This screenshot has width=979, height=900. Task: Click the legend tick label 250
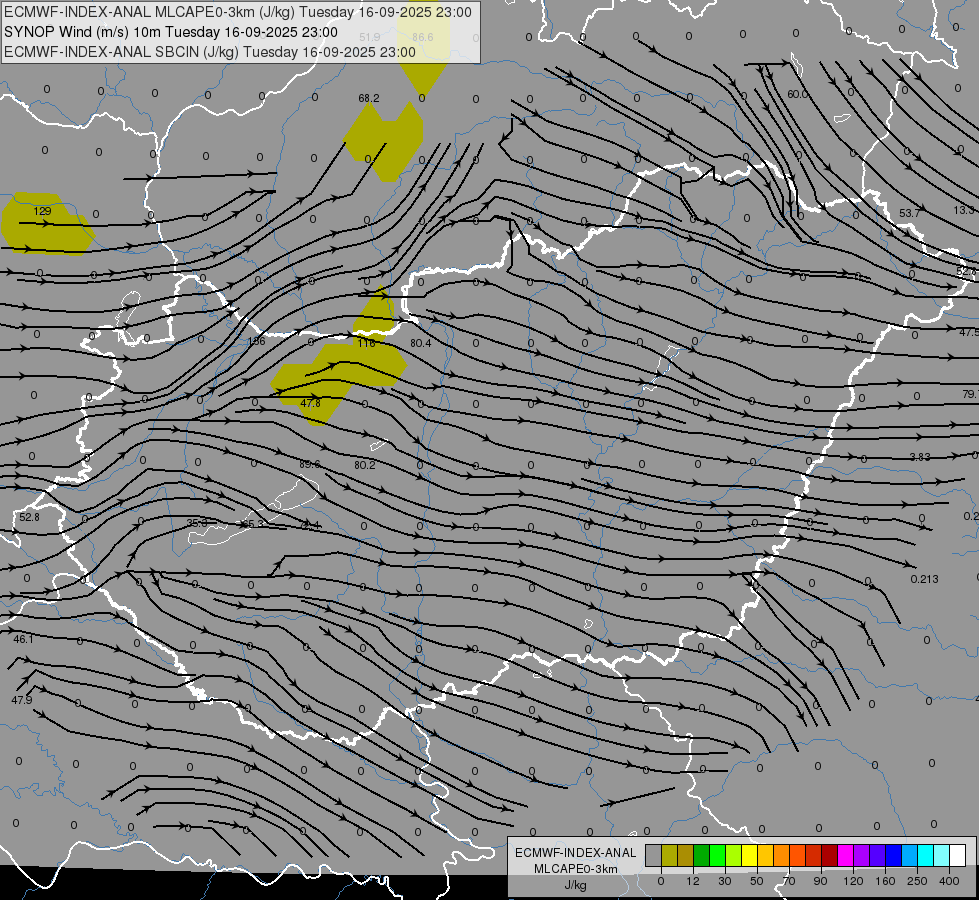click(917, 881)
